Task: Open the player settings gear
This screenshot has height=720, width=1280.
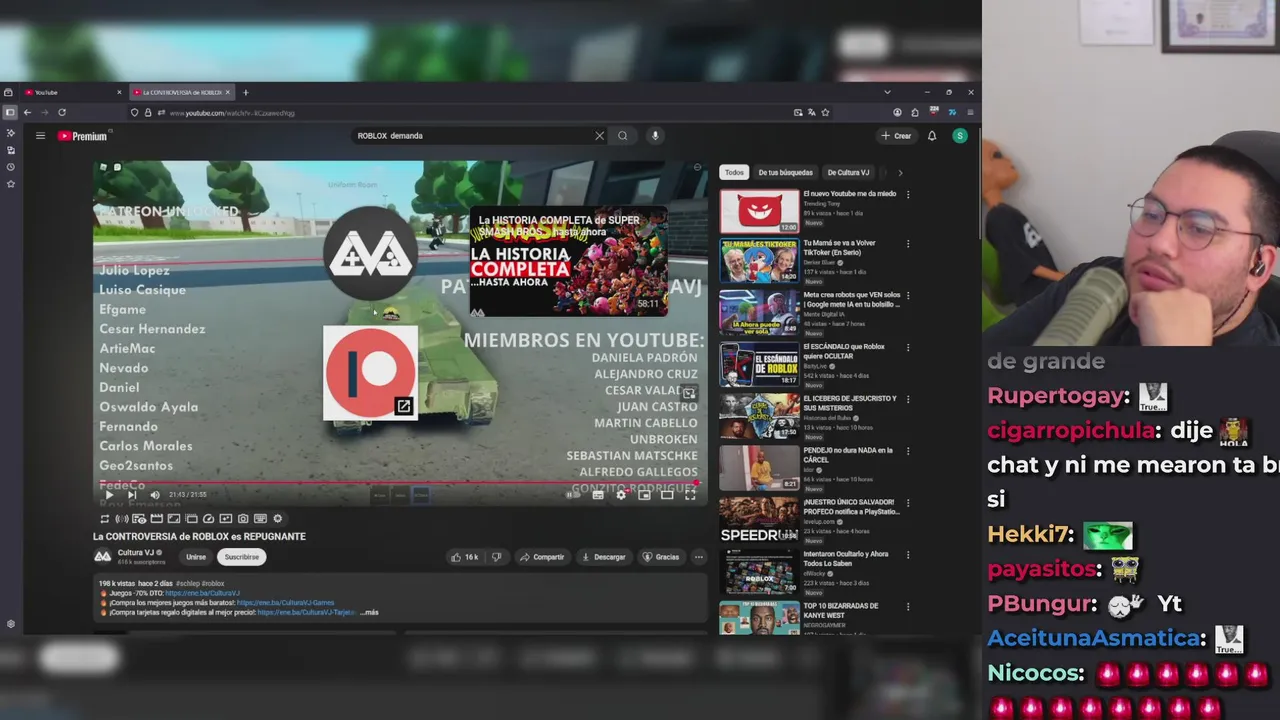Action: pos(621,495)
